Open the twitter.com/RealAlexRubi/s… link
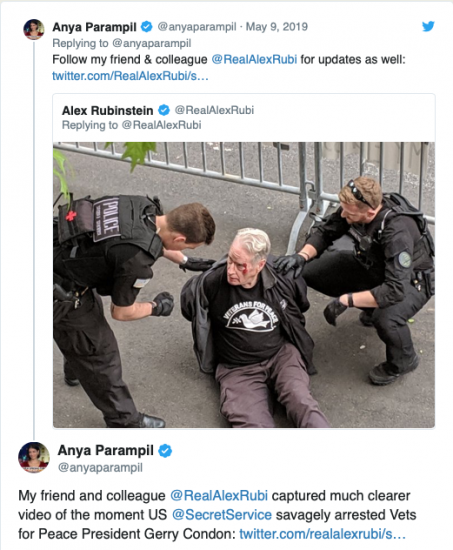The image size is (453, 550). pos(130,76)
